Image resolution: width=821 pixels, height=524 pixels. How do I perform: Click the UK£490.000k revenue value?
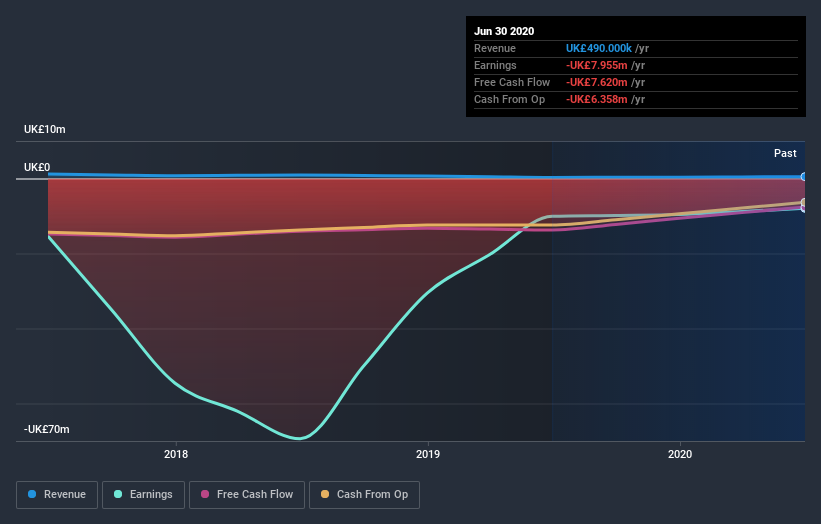[598, 48]
